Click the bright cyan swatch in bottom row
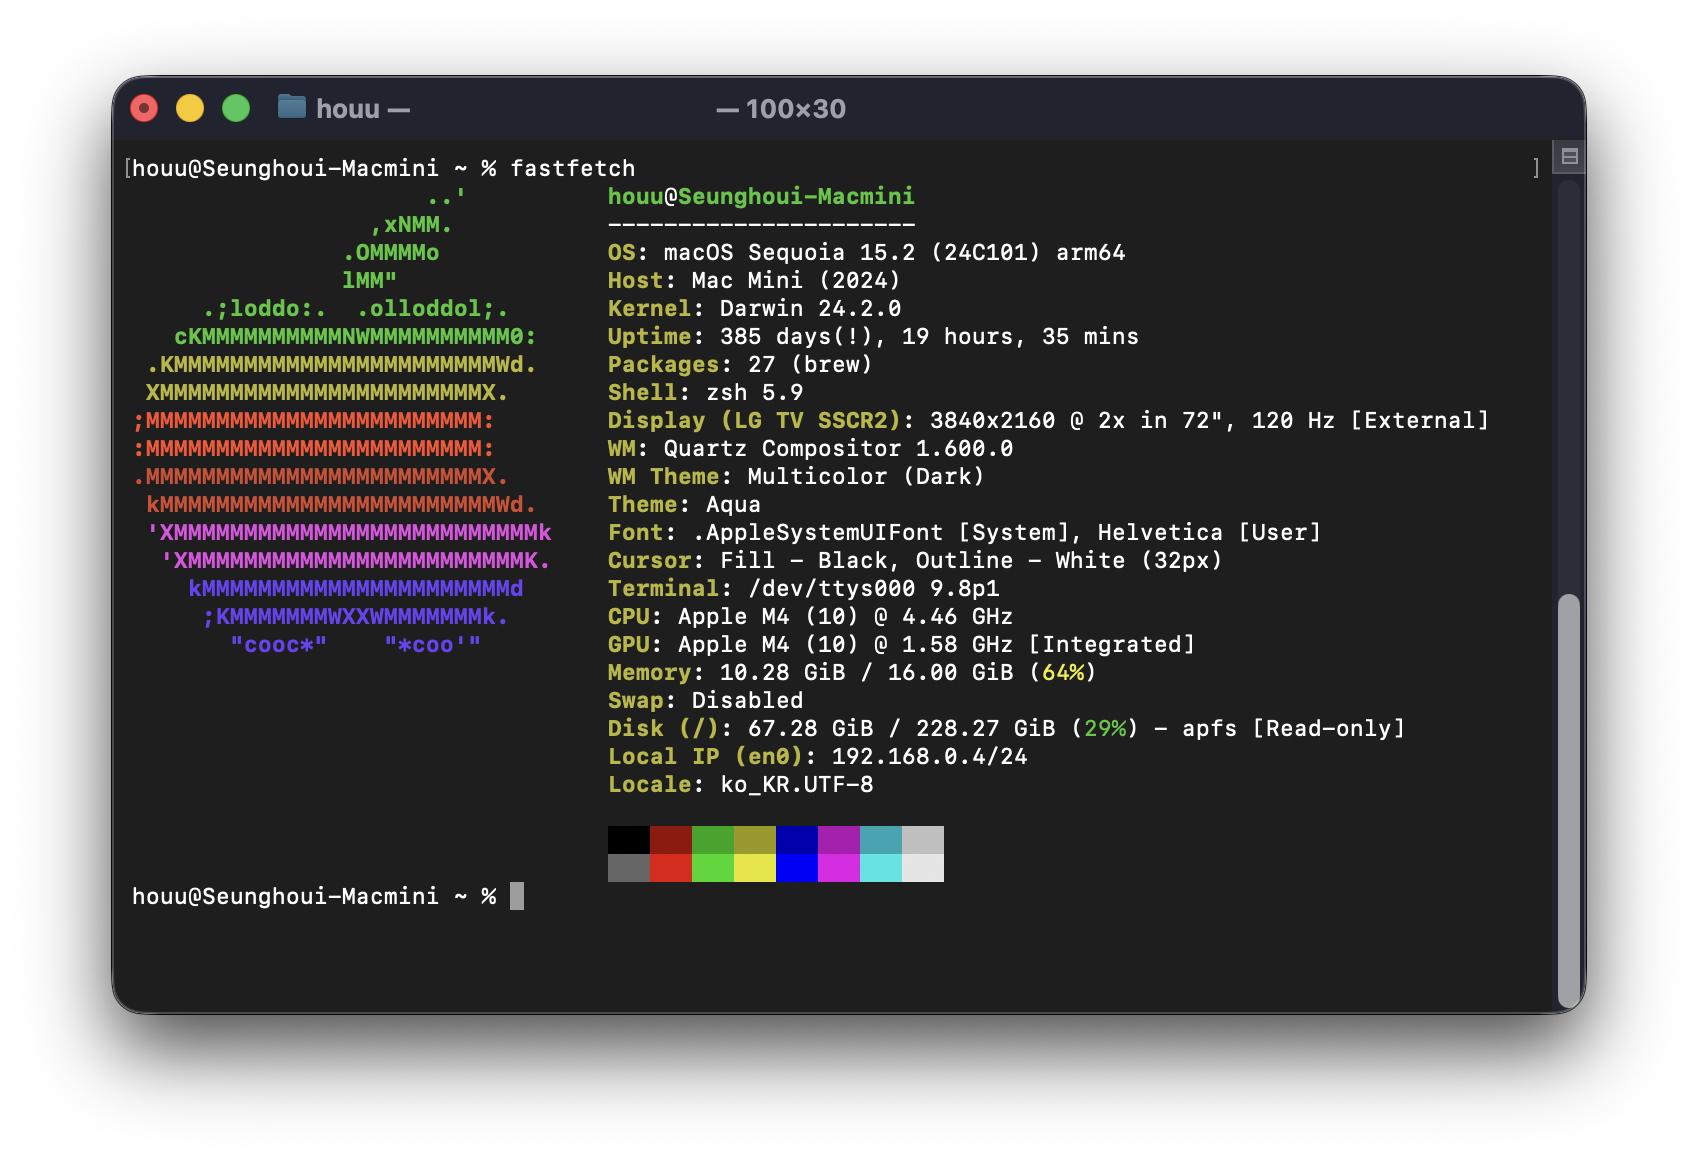 [880, 868]
